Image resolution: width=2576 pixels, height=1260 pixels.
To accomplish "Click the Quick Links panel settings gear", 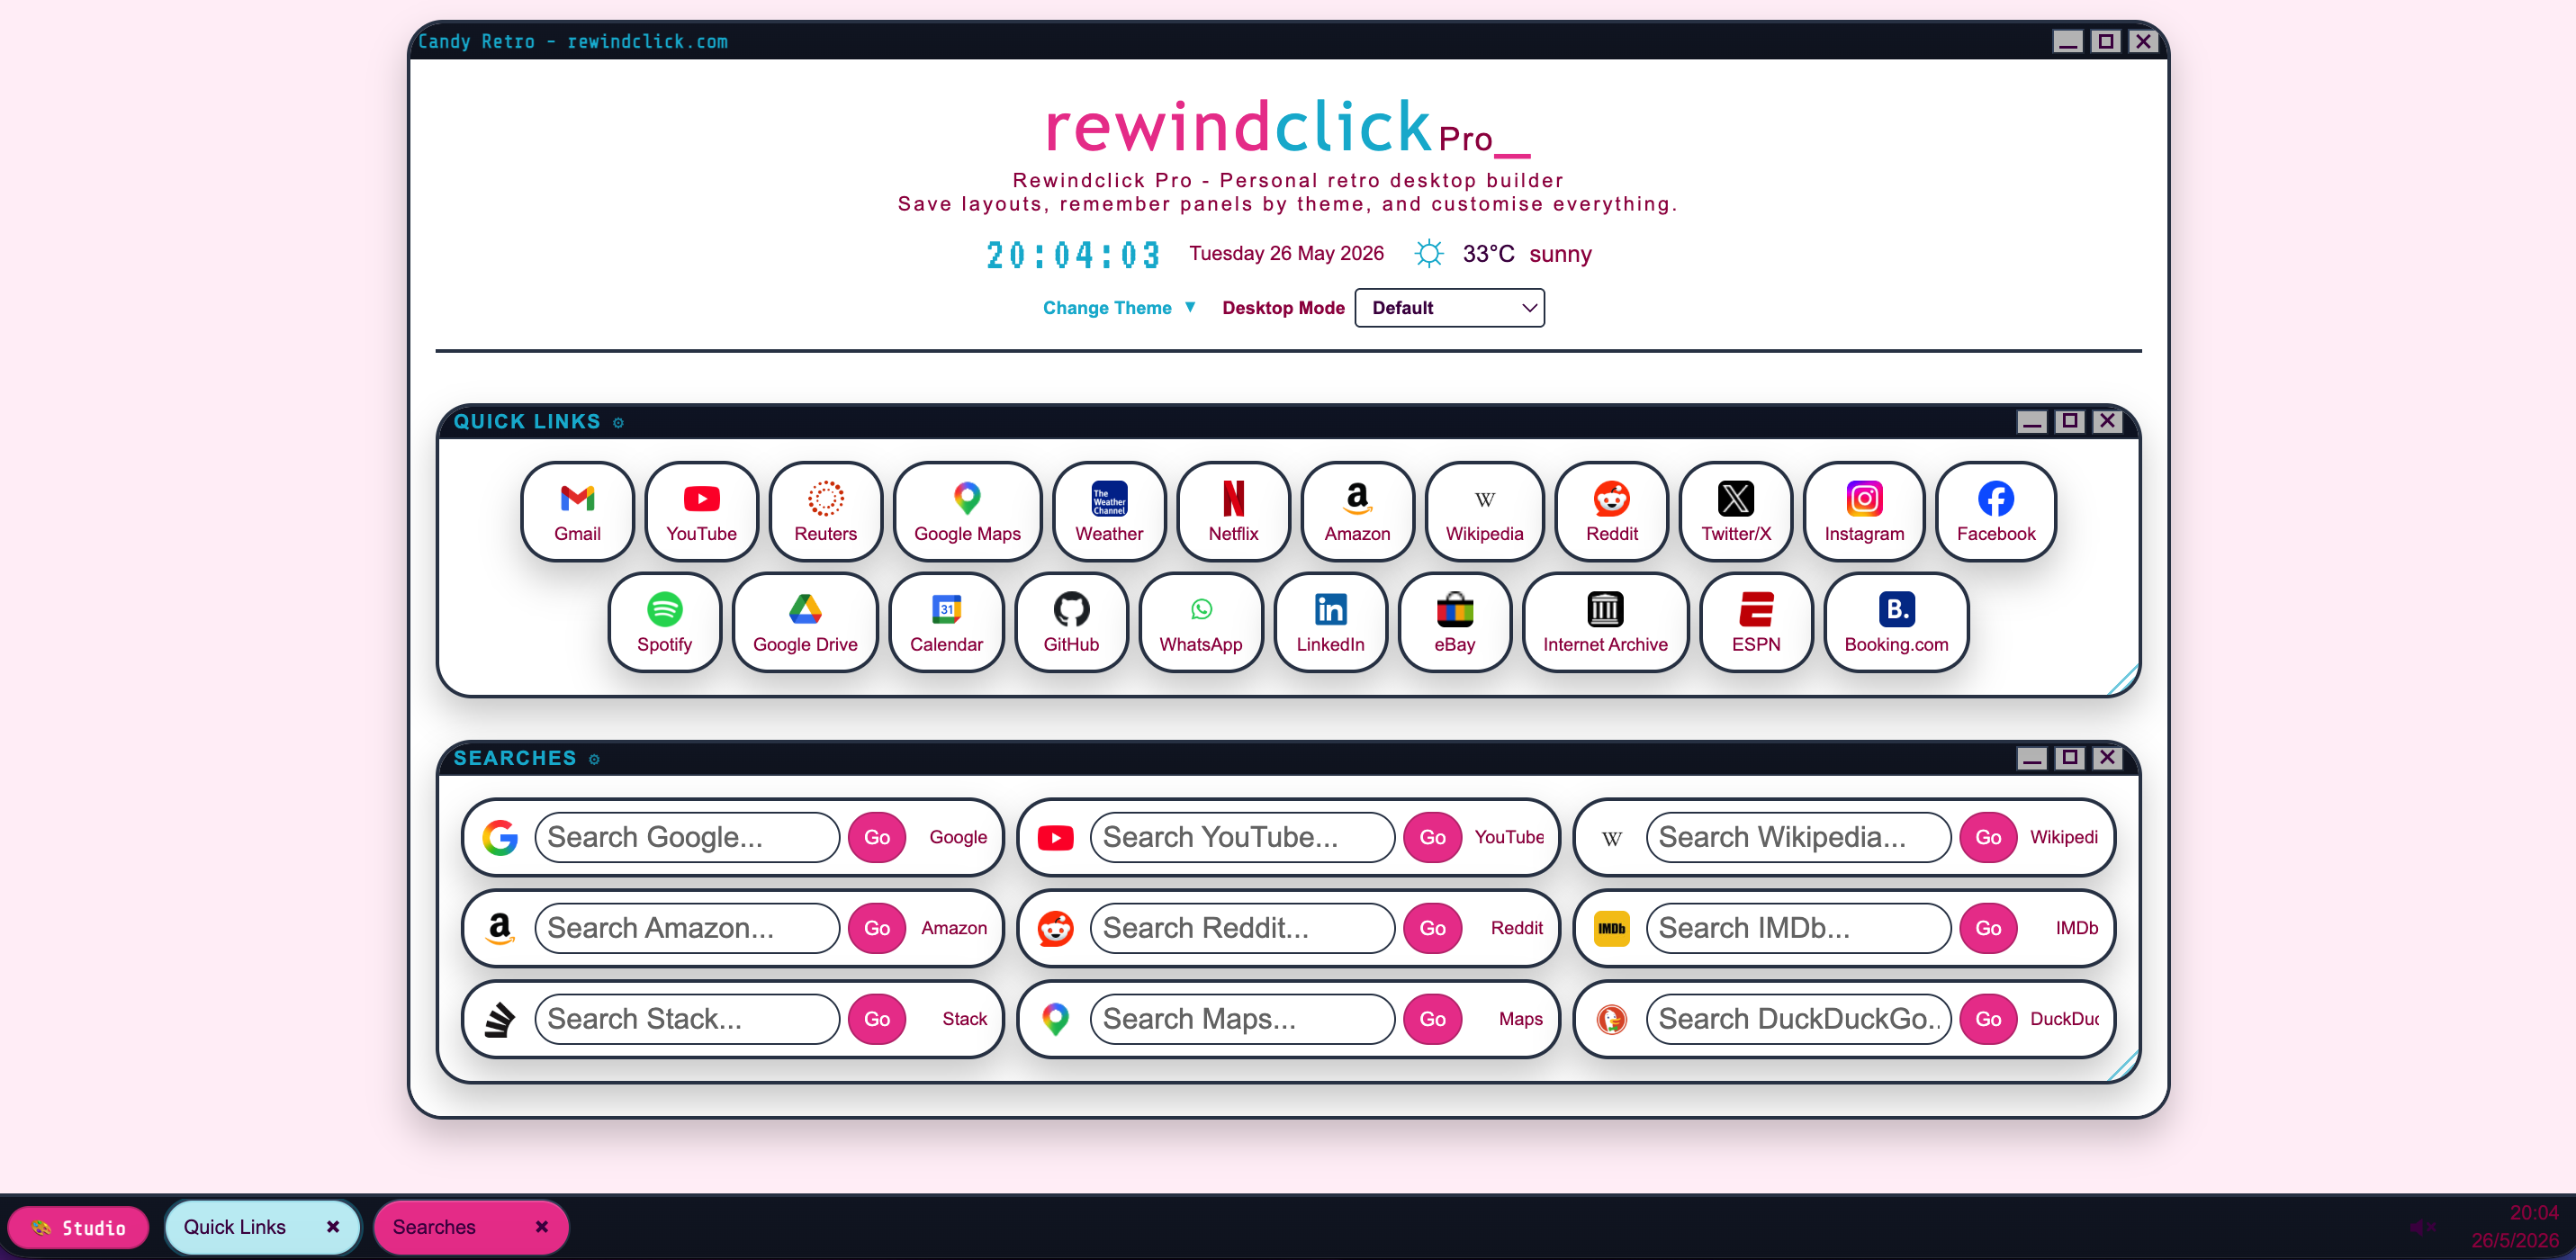I will (618, 423).
